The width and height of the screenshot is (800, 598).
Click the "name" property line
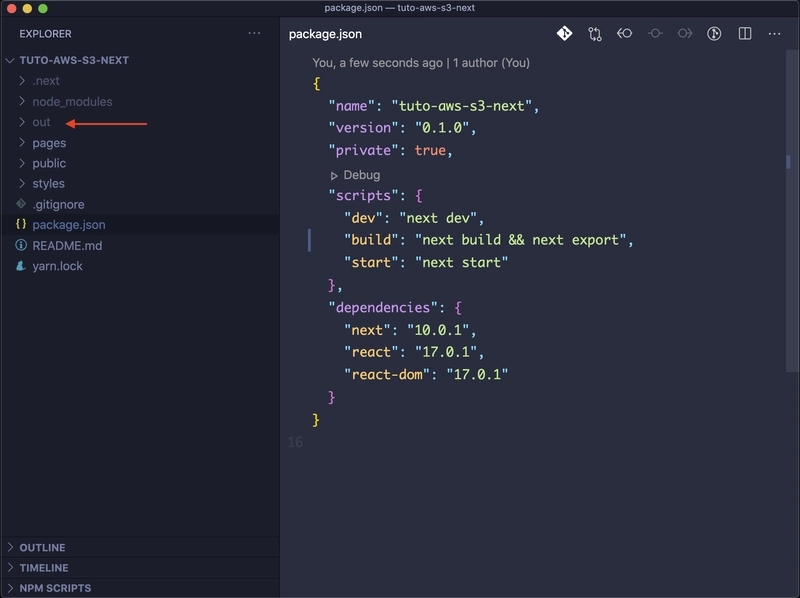tap(434, 106)
